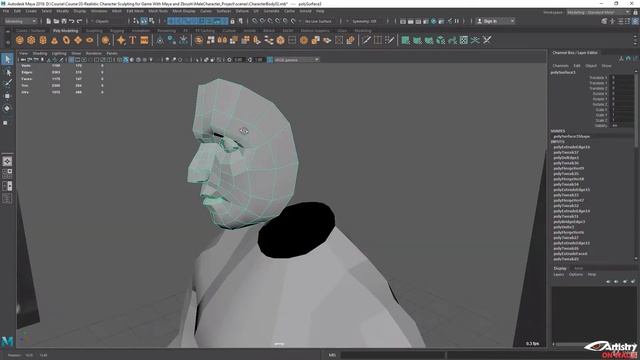The width and height of the screenshot is (640, 360).
Task: Click the Maya logo in bottom-left corner
Action: (x=7, y=341)
